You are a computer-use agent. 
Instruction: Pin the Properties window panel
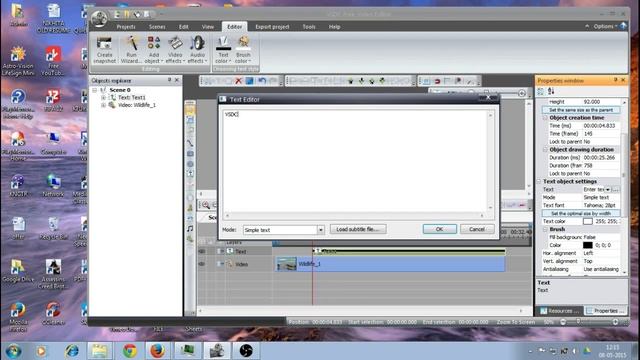pyautogui.click(x=616, y=80)
